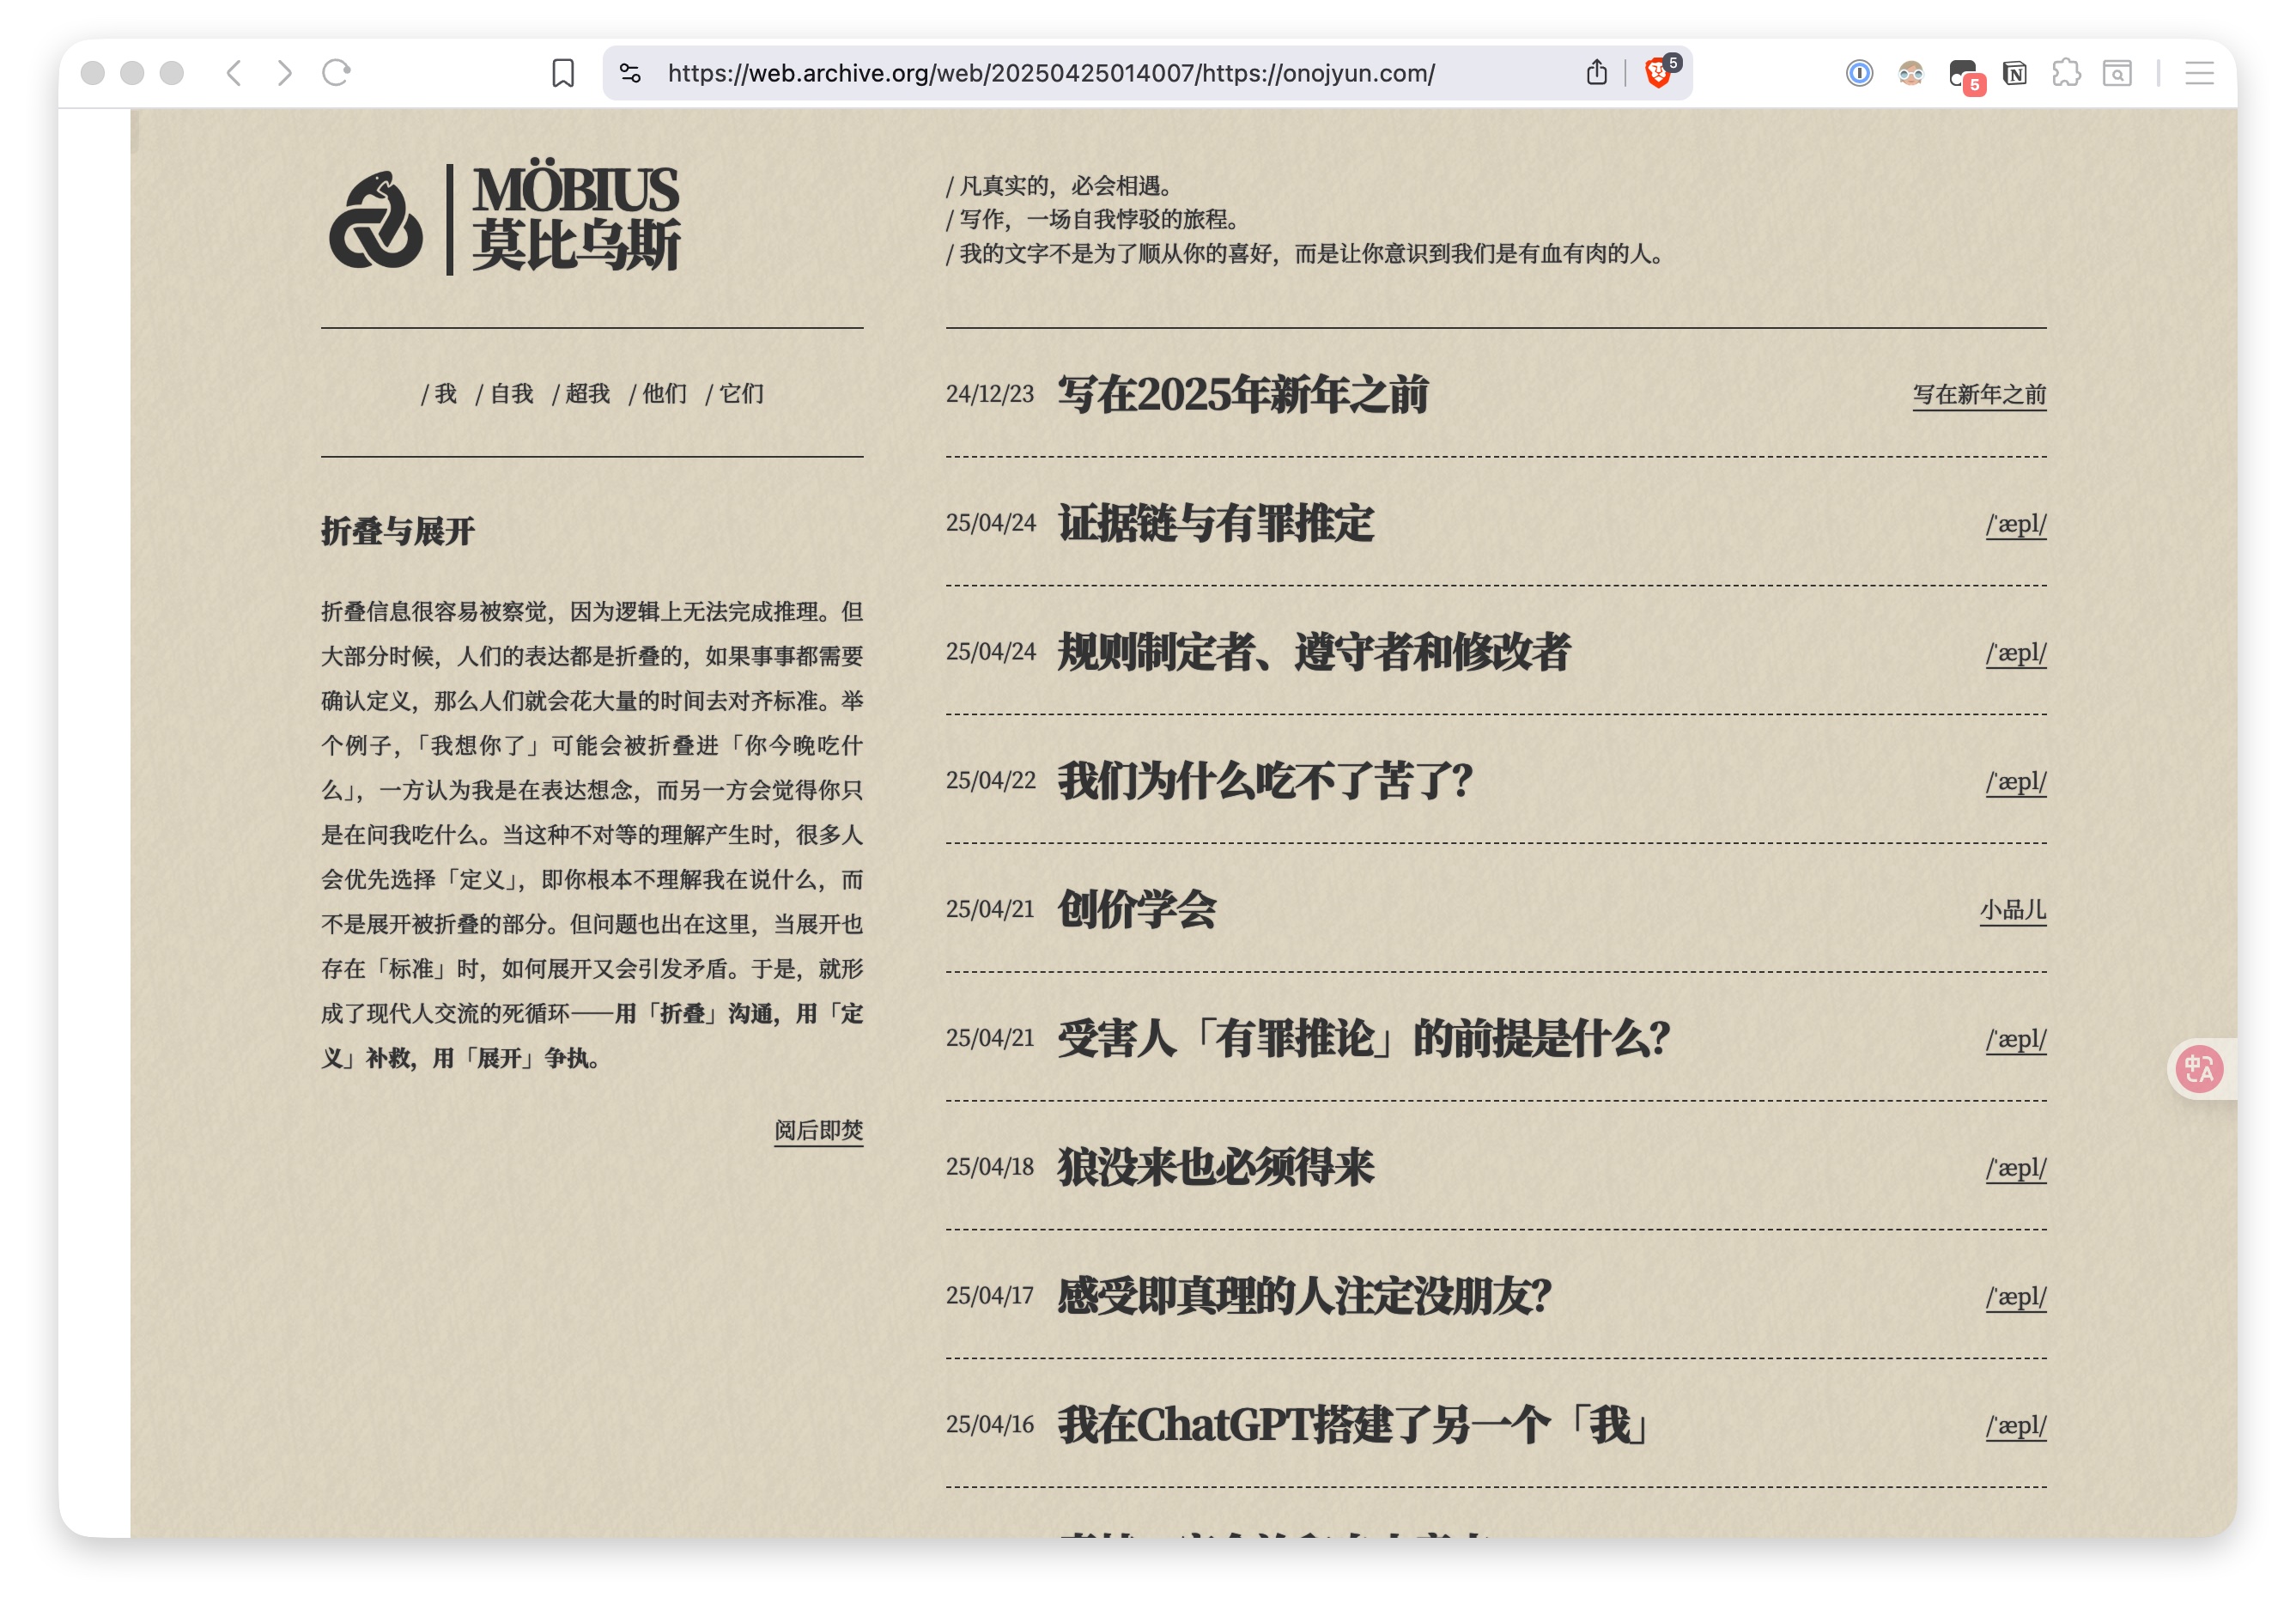Click the floating translate widget

coord(2199,1069)
